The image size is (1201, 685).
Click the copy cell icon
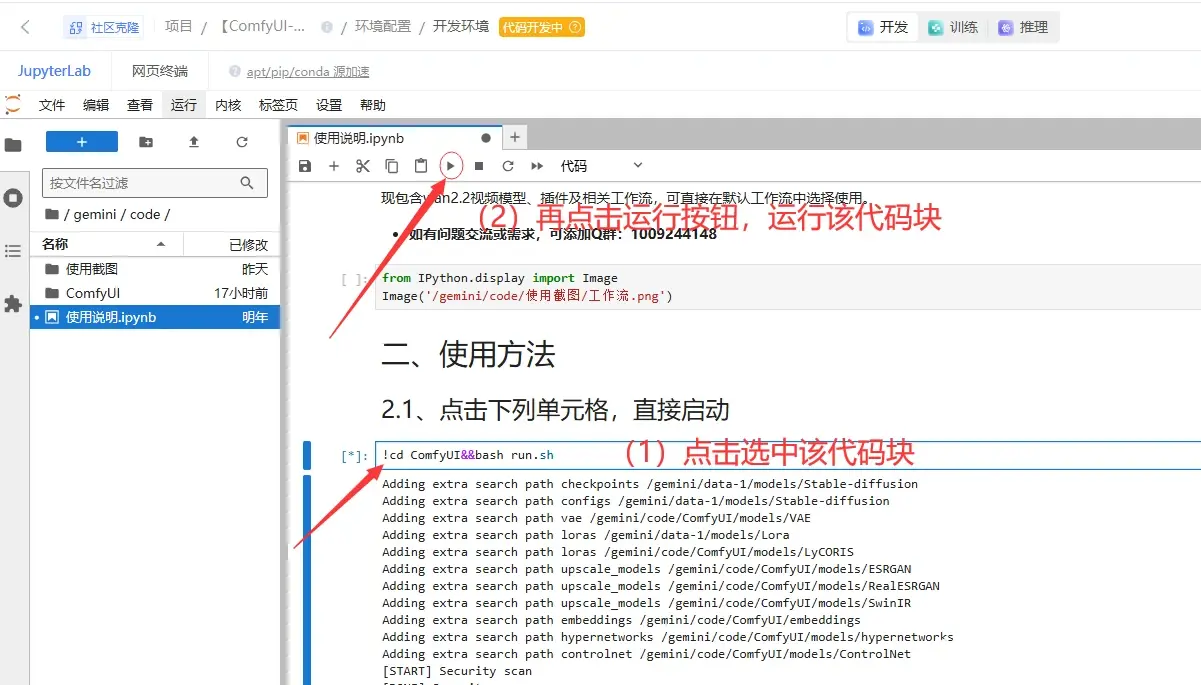click(392, 166)
